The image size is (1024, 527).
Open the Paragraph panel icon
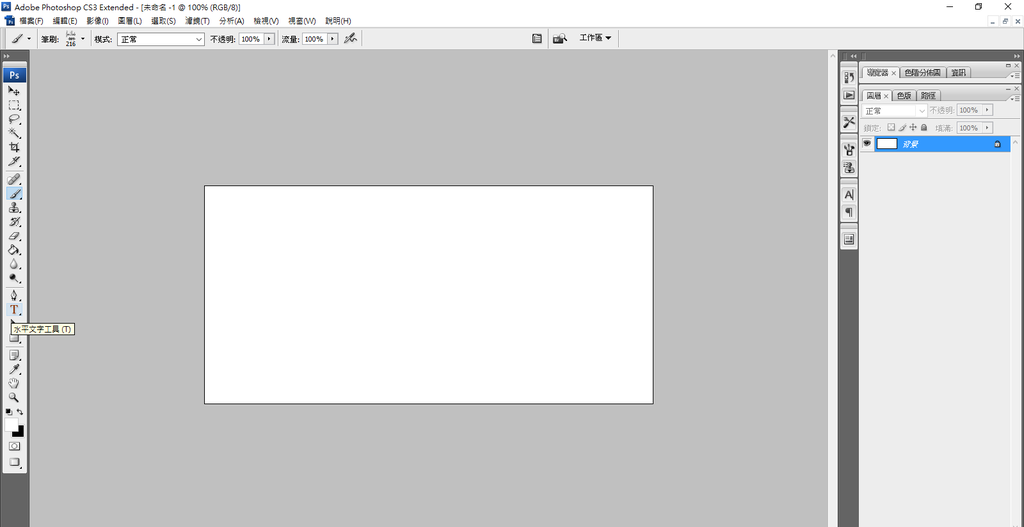(x=849, y=212)
